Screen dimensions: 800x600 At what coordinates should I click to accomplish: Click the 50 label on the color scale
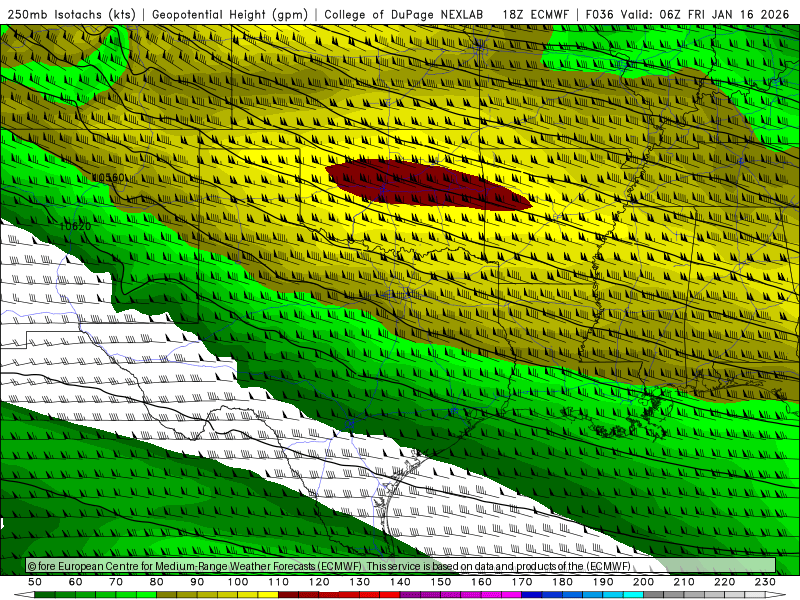click(x=35, y=582)
